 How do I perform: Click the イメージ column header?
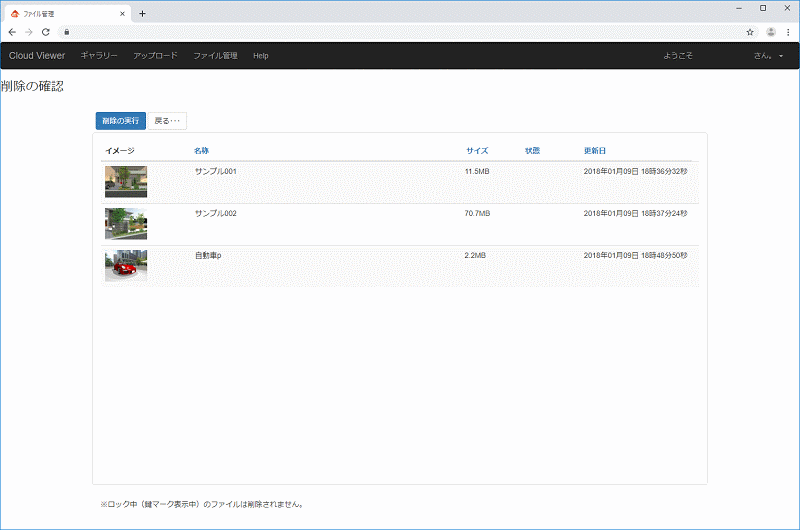(120, 150)
